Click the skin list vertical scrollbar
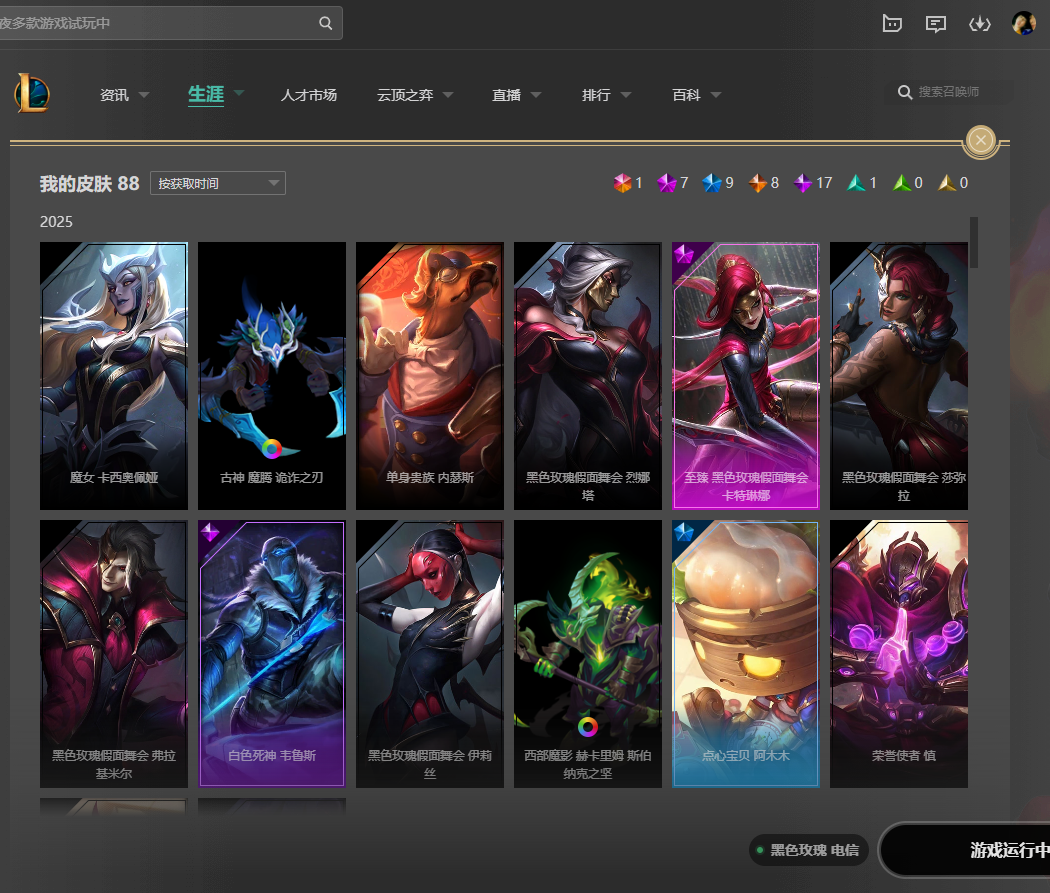The height and width of the screenshot is (893, 1050). click(x=974, y=242)
